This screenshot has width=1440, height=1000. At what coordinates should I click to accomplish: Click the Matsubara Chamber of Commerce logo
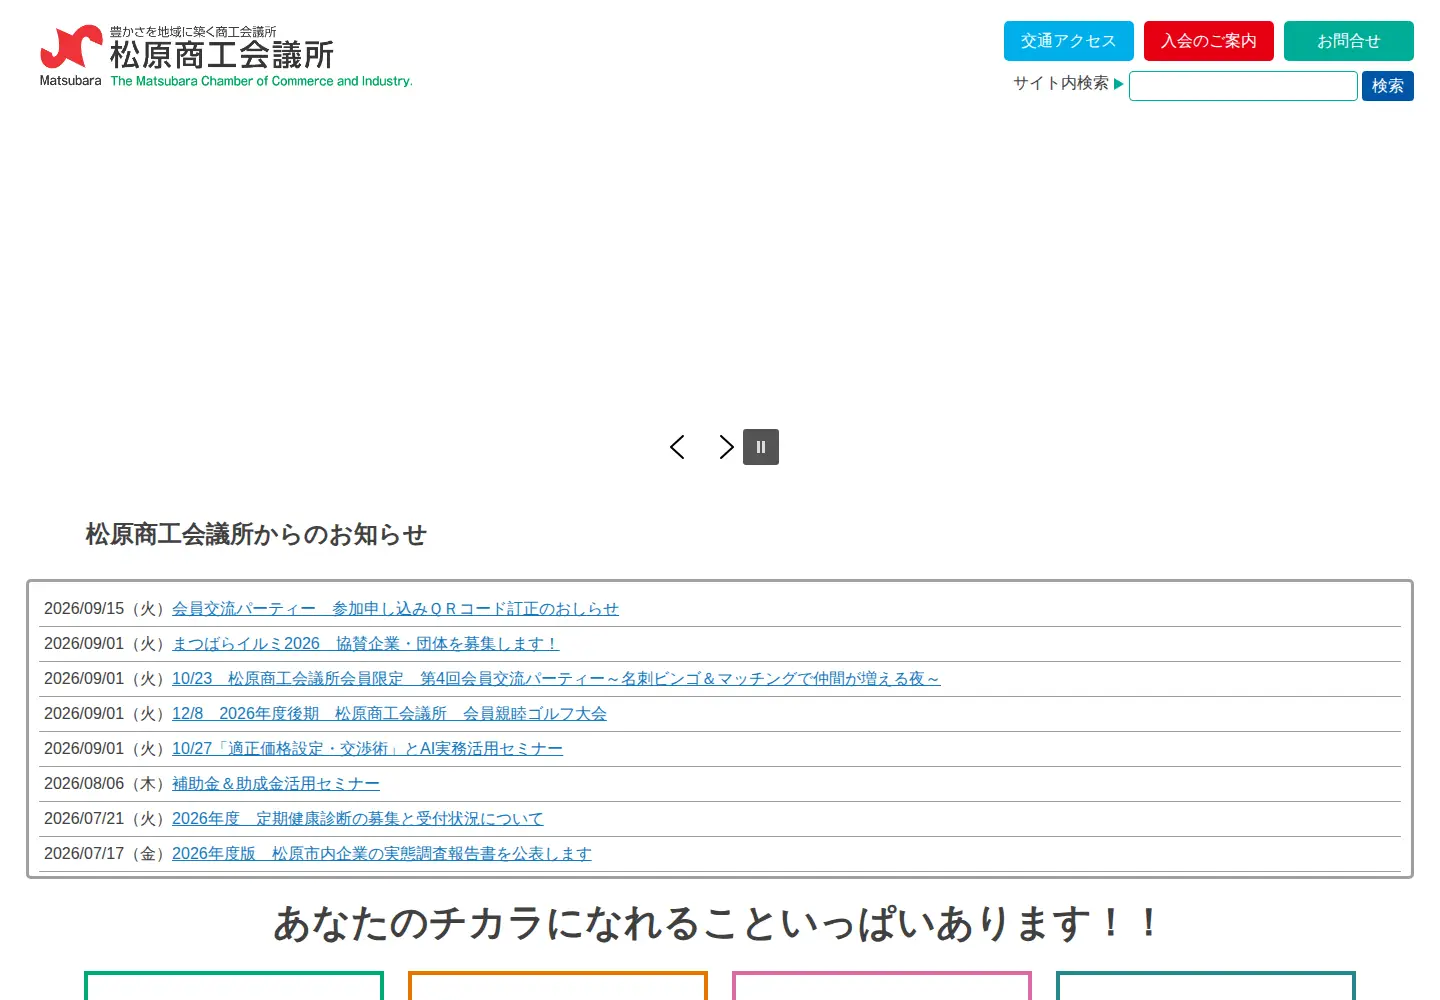point(226,56)
